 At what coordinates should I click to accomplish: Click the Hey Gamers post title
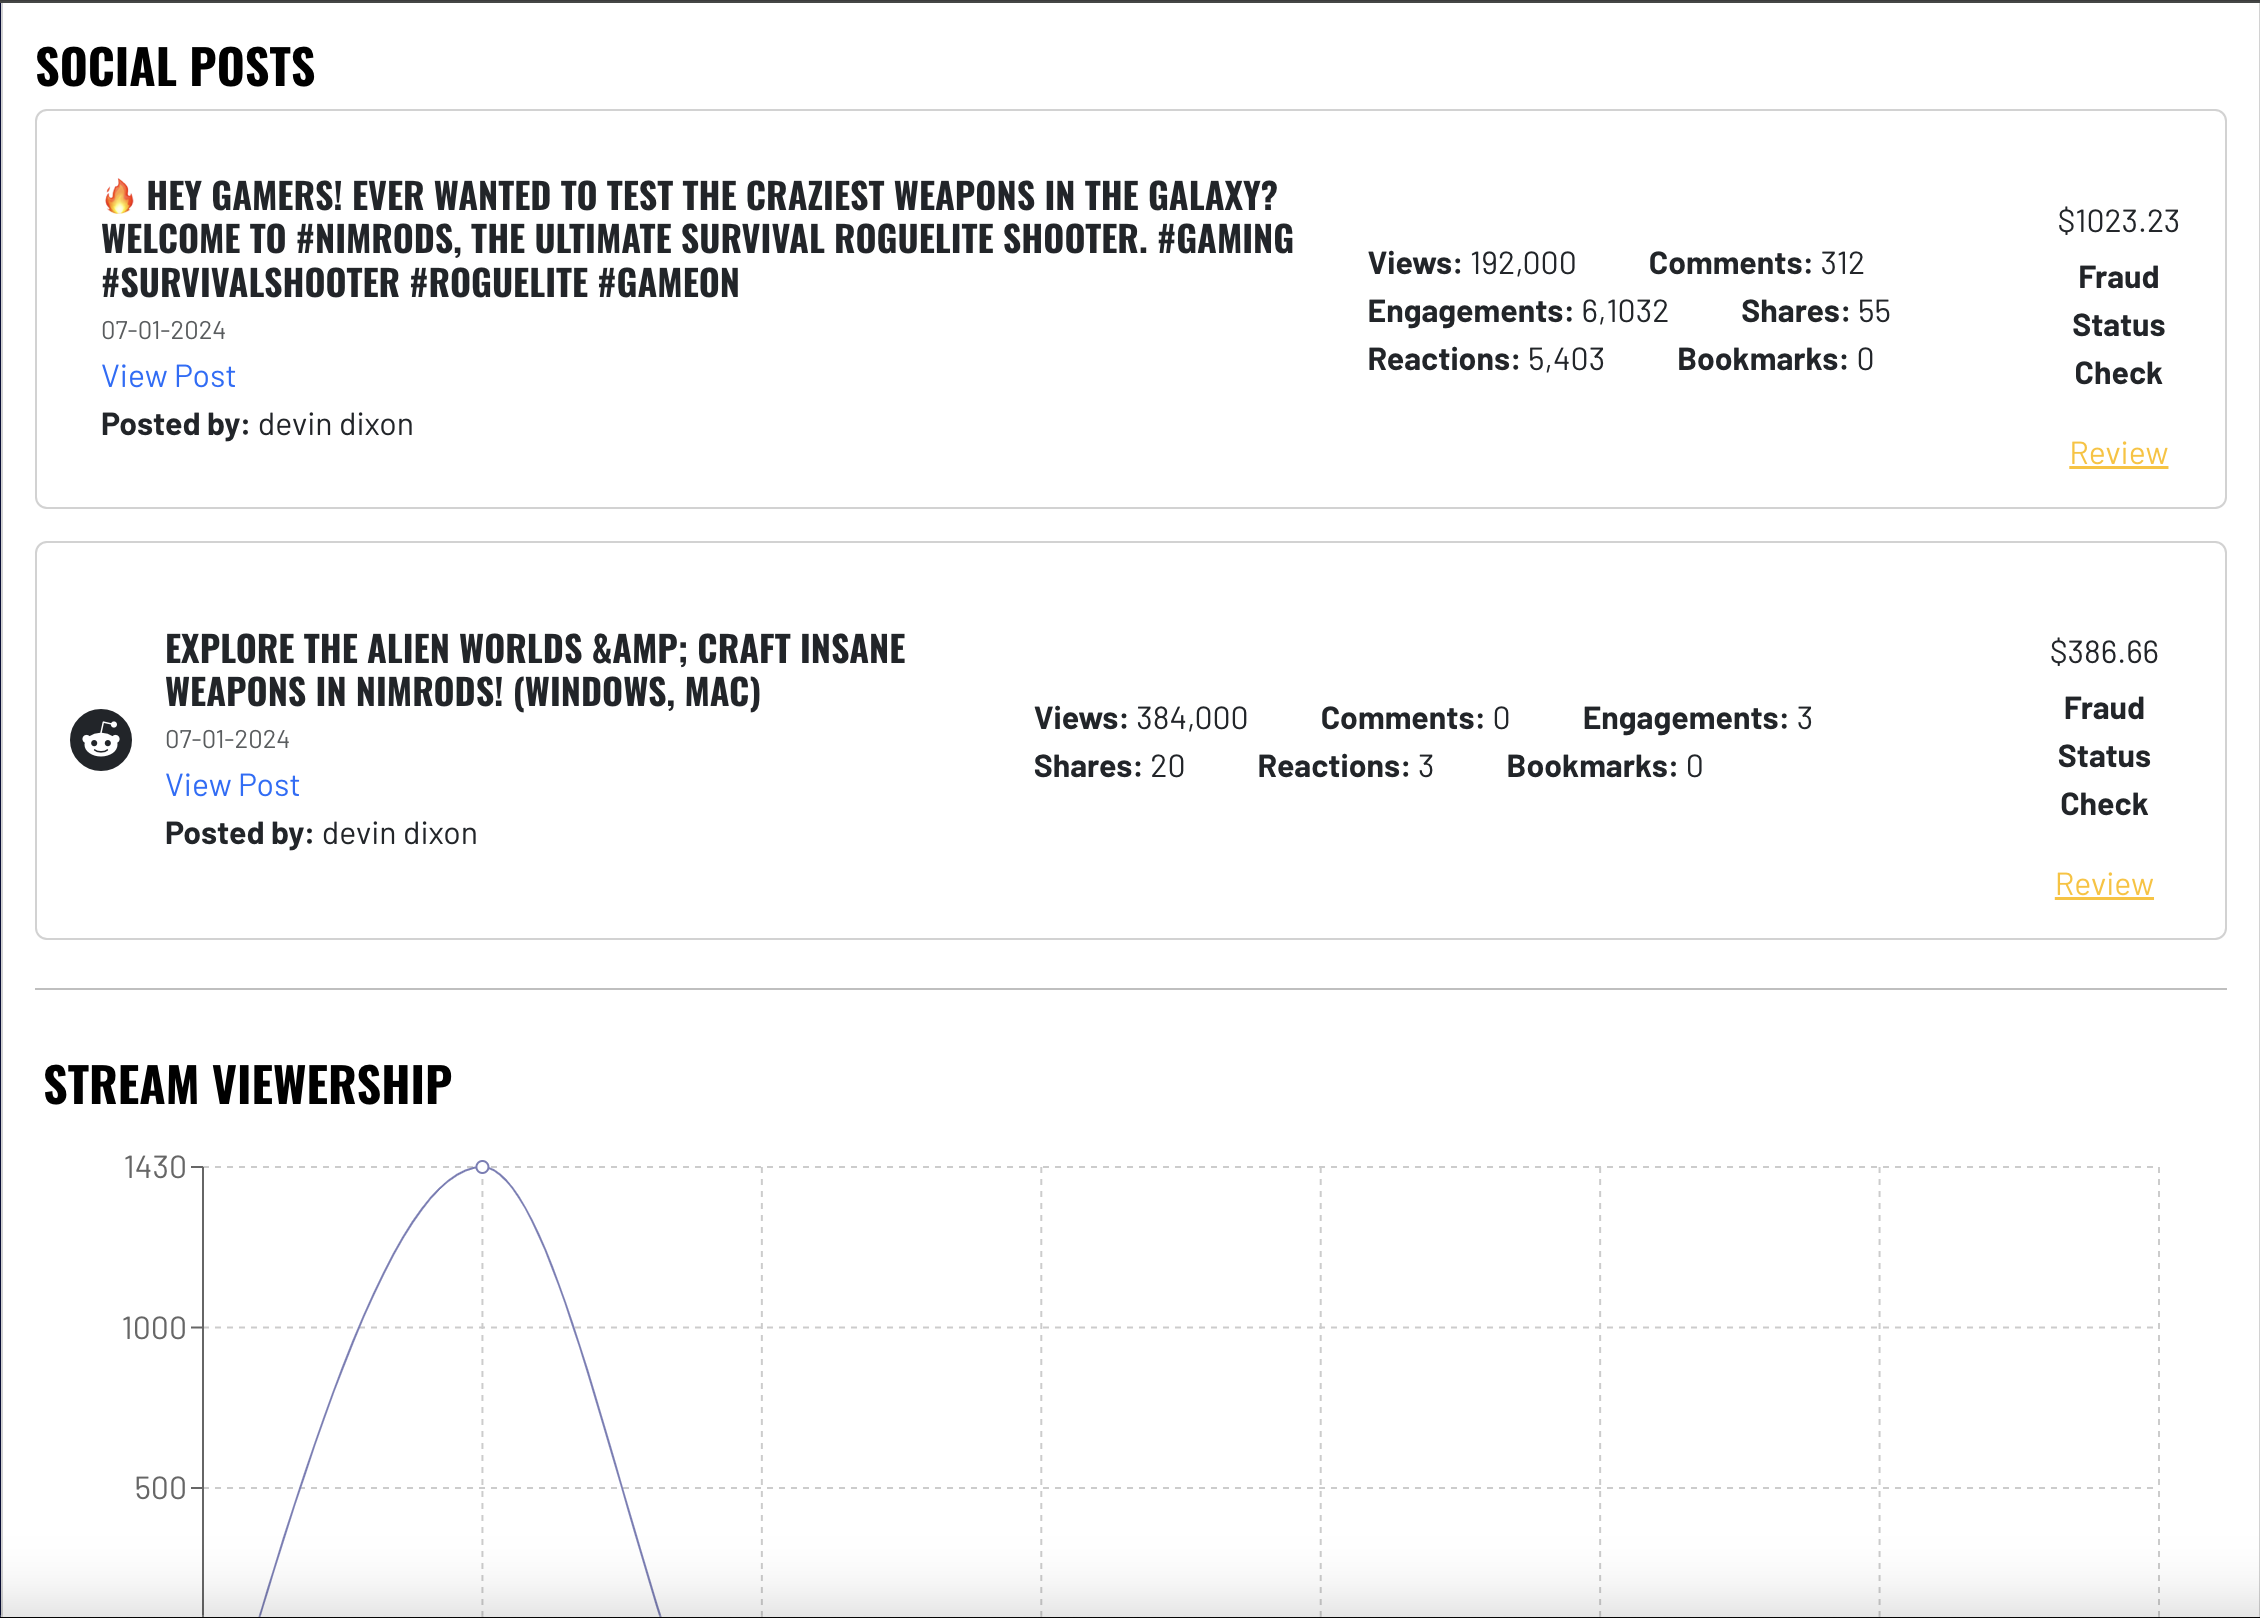click(697, 240)
